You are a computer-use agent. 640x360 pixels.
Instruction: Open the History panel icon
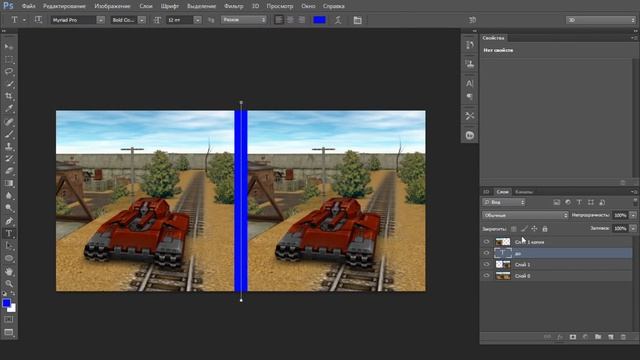[470, 45]
